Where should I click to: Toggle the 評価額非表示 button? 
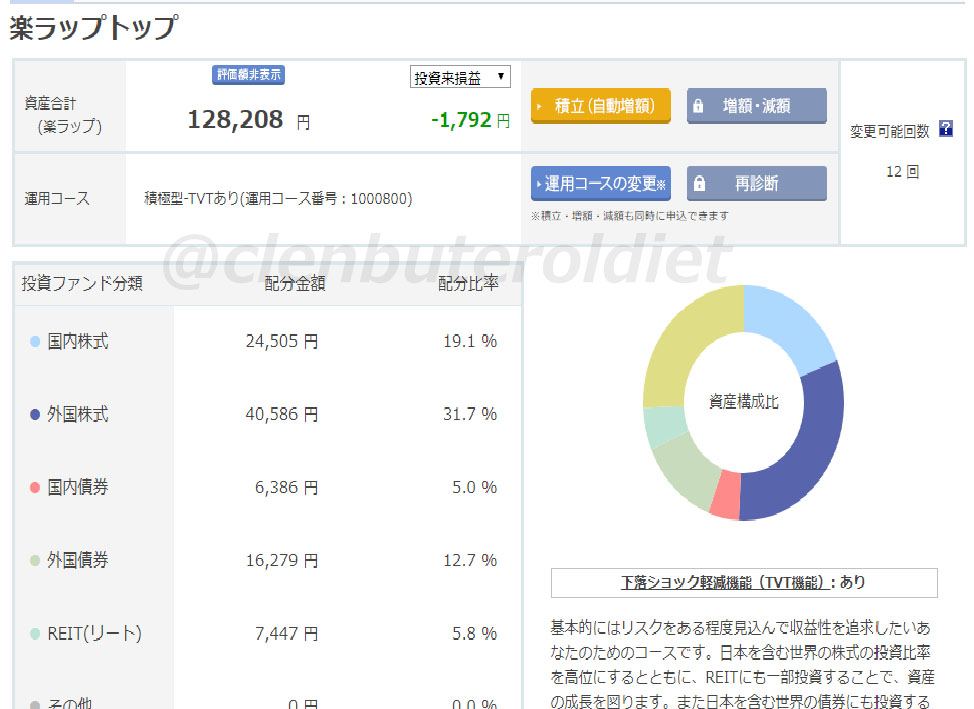click(x=248, y=75)
